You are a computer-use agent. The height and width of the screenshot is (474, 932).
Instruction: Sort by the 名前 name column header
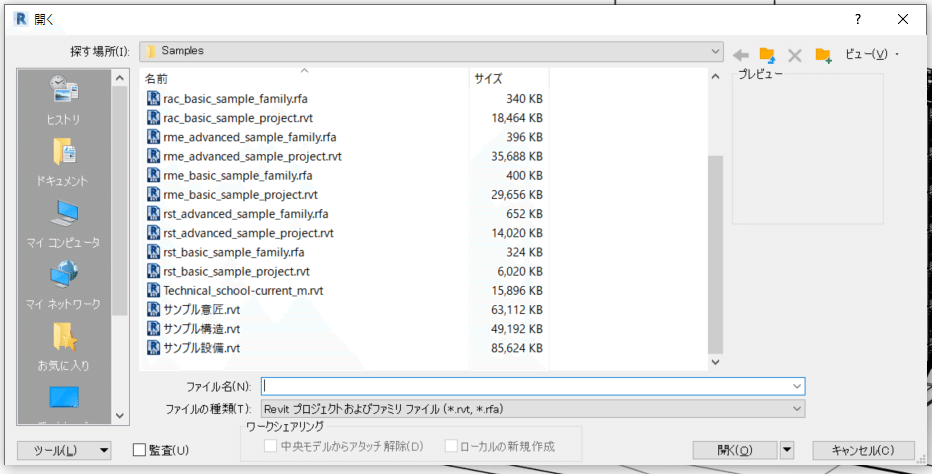point(304,79)
